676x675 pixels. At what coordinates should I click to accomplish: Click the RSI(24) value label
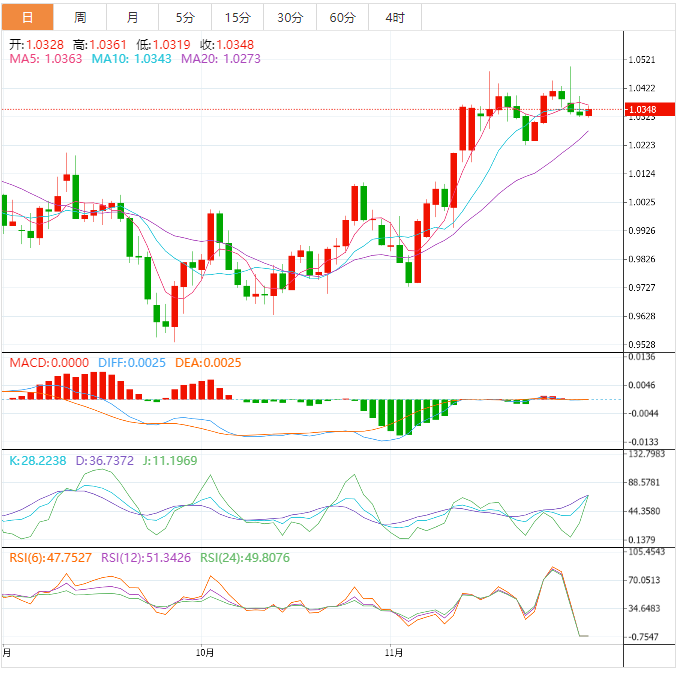pyautogui.click(x=245, y=558)
